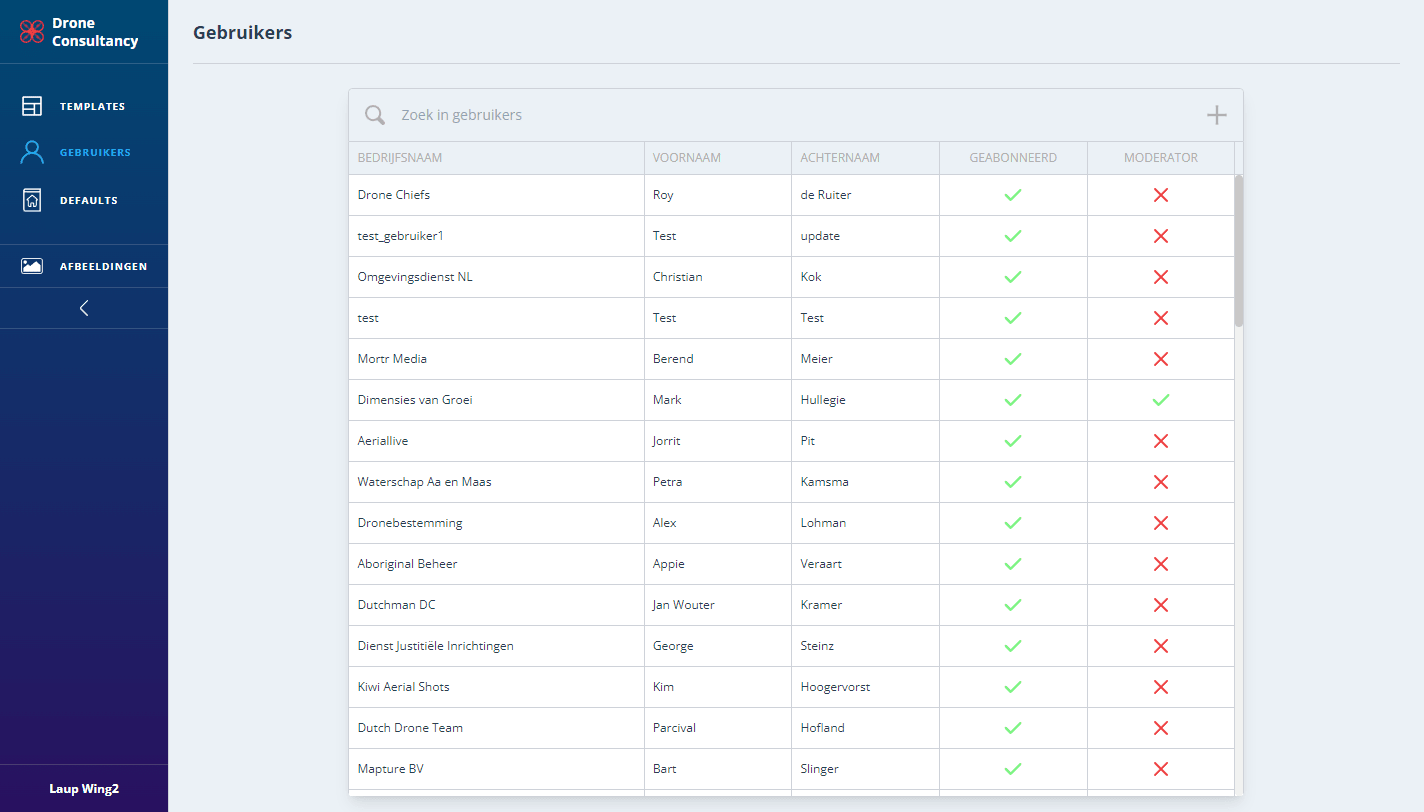Add a new user with plus icon
Image resolution: width=1424 pixels, height=812 pixels.
(1216, 115)
